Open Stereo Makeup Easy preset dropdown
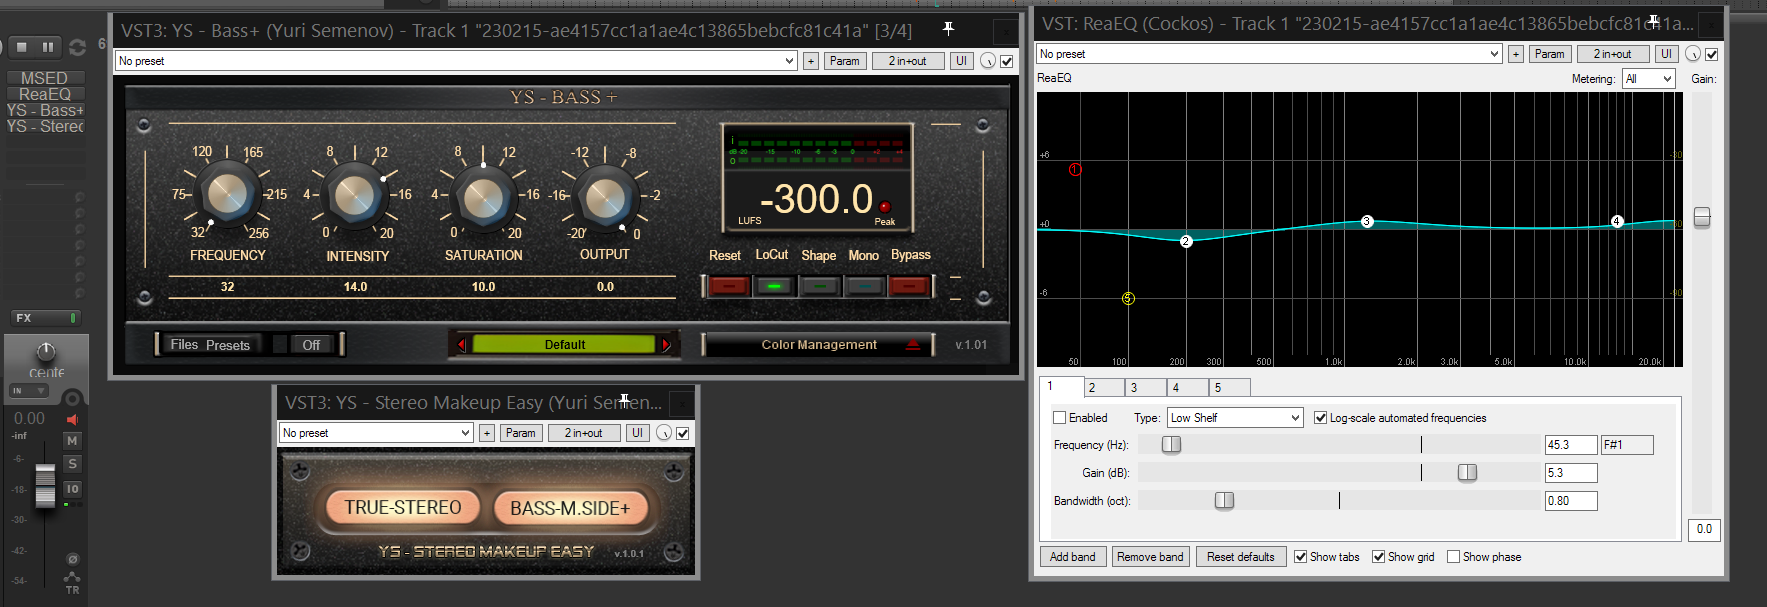1767x607 pixels. point(376,433)
